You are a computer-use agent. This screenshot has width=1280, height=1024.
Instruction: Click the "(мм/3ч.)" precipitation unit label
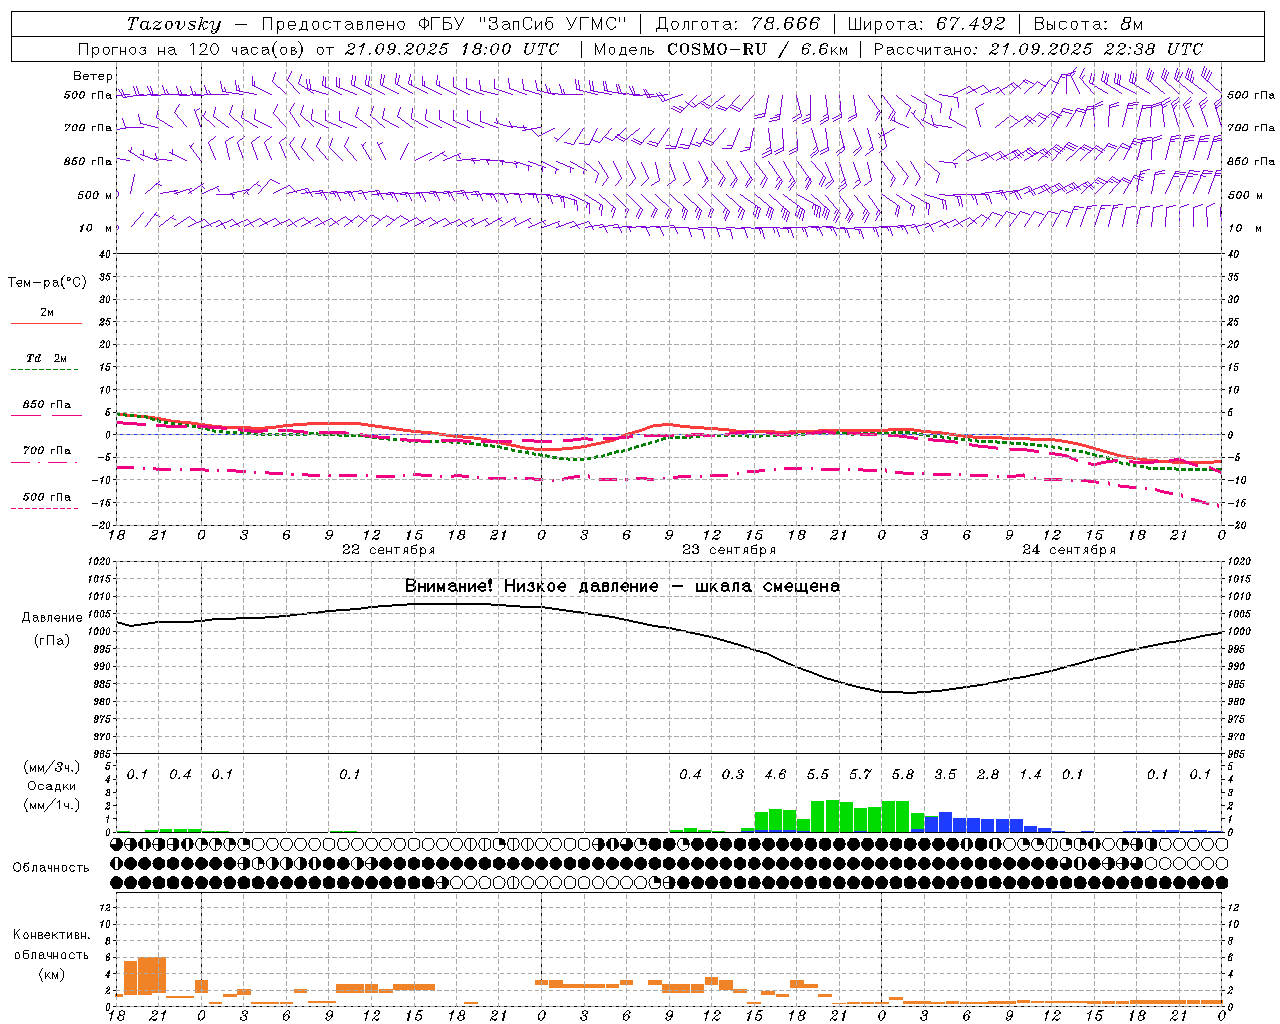[51, 767]
